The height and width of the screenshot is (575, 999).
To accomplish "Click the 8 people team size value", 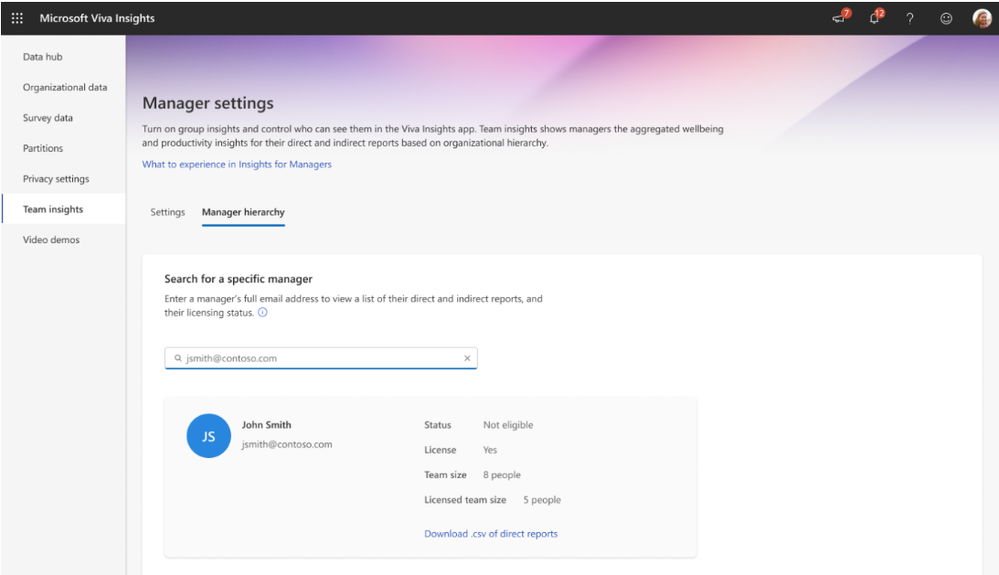I will coord(501,475).
